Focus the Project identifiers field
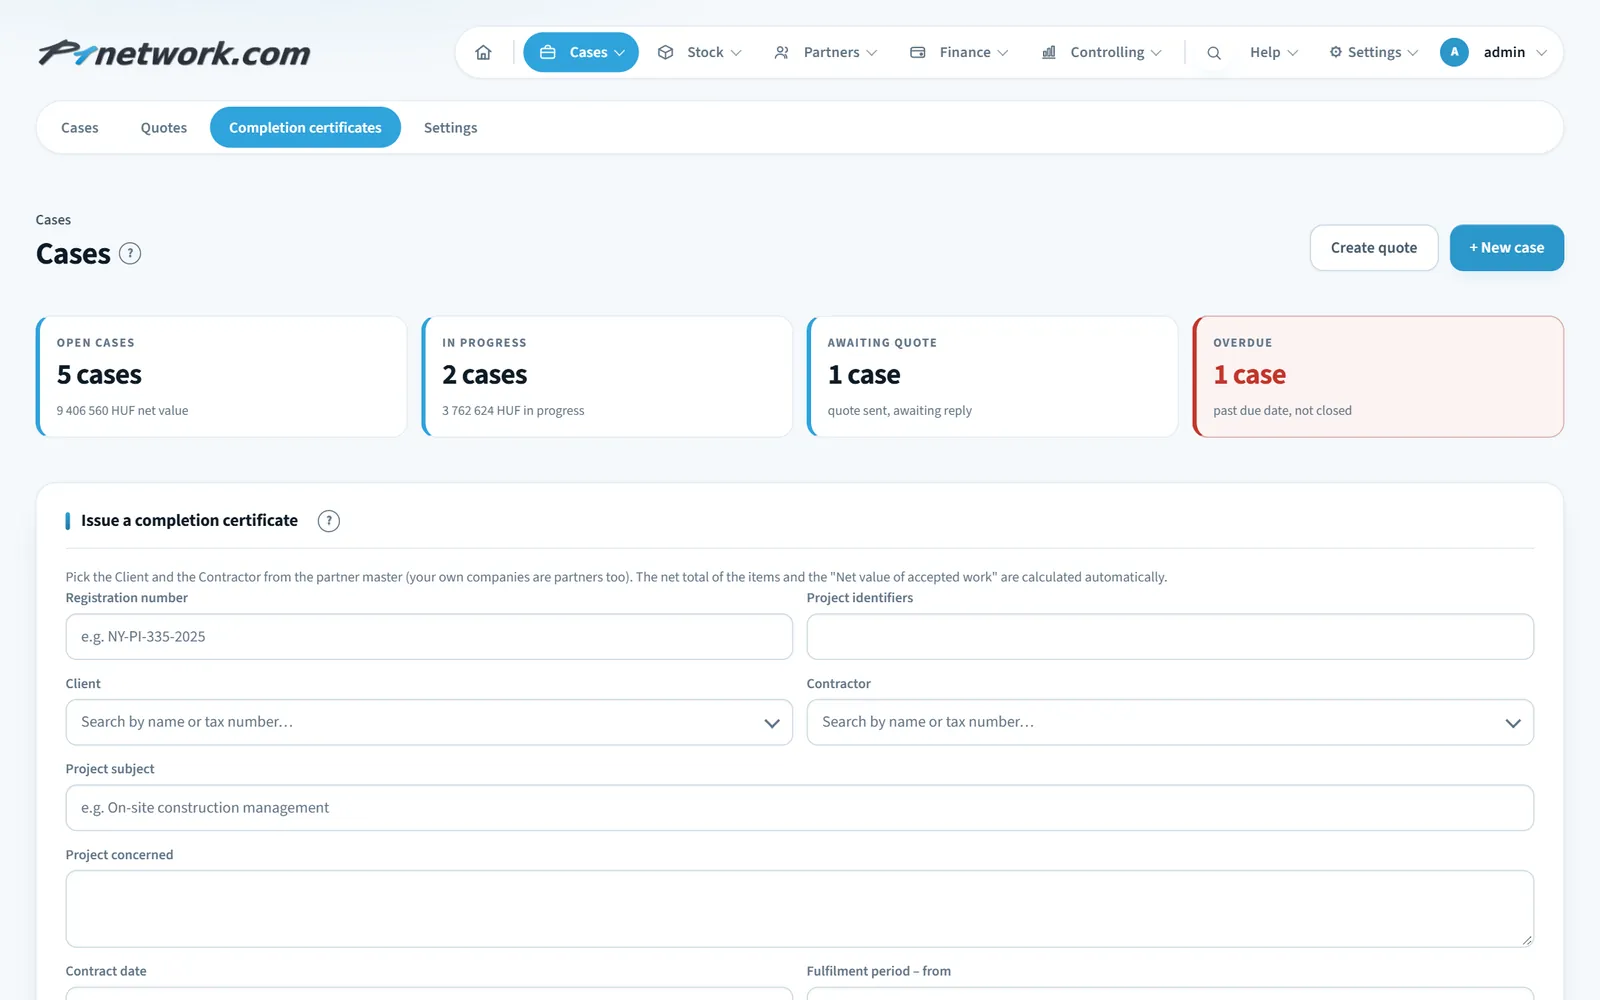 coord(1170,637)
